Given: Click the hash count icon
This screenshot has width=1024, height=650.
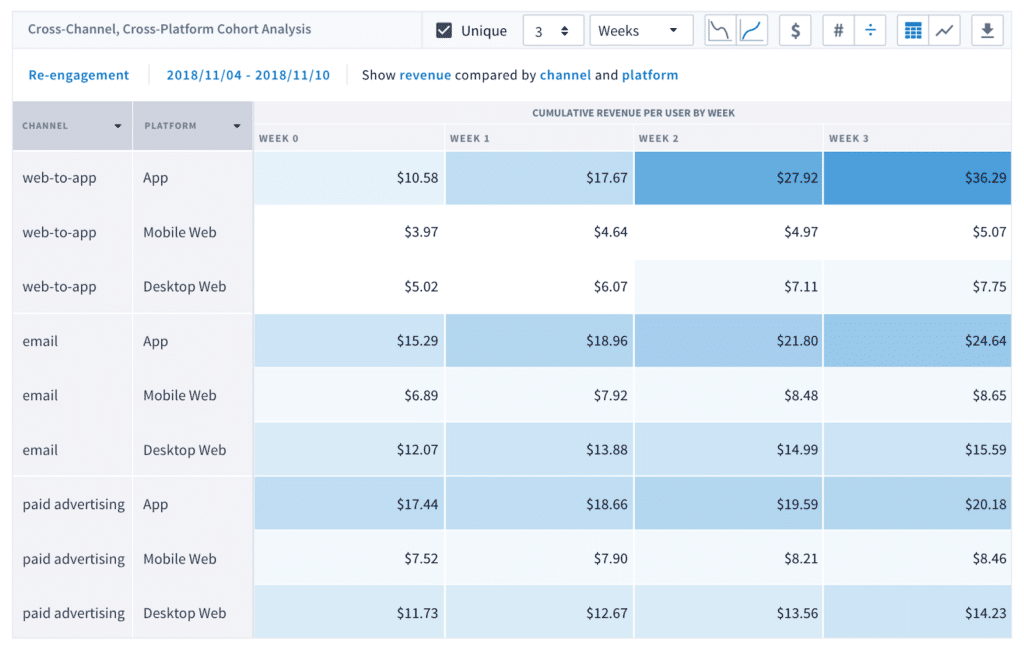Looking at the screenshot, I should tap(838, 31).
